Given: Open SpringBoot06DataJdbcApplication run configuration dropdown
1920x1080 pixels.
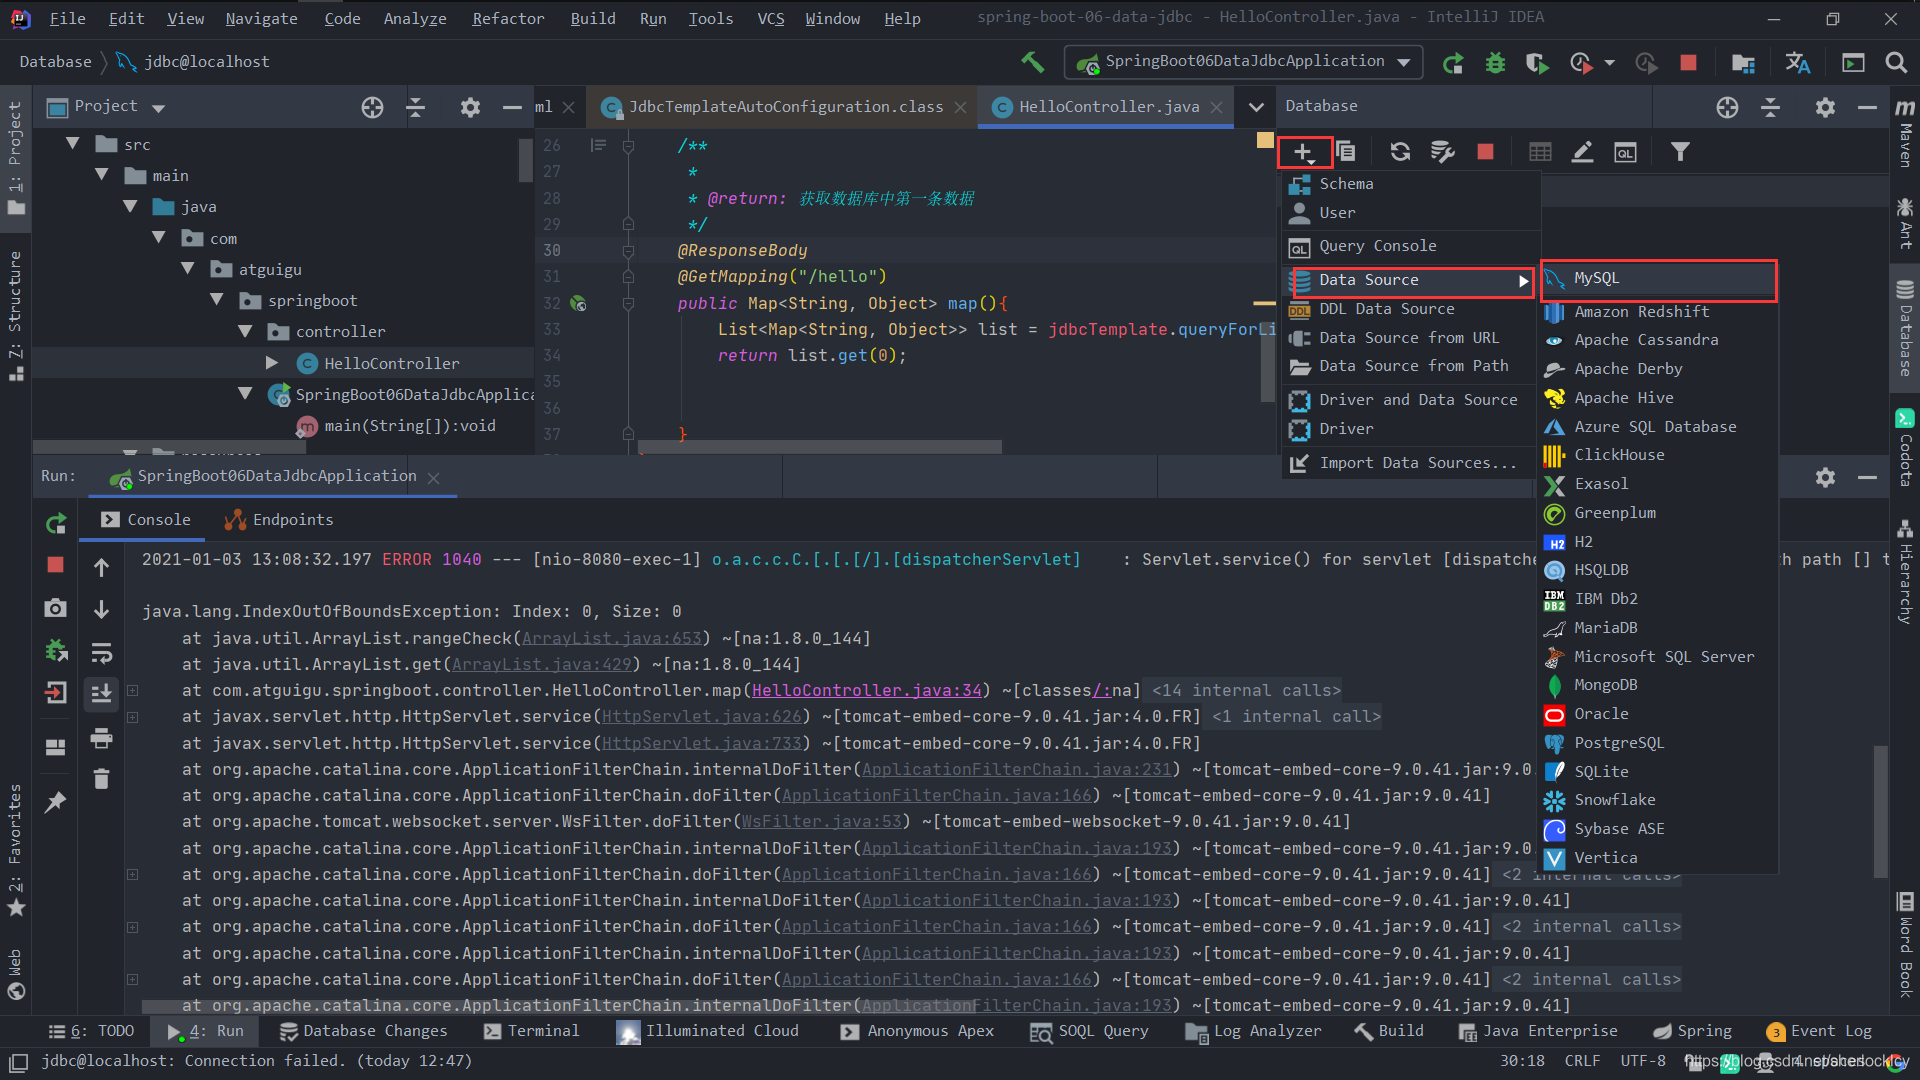Looking at the screenshot, I should click(x=1244, y=62).
